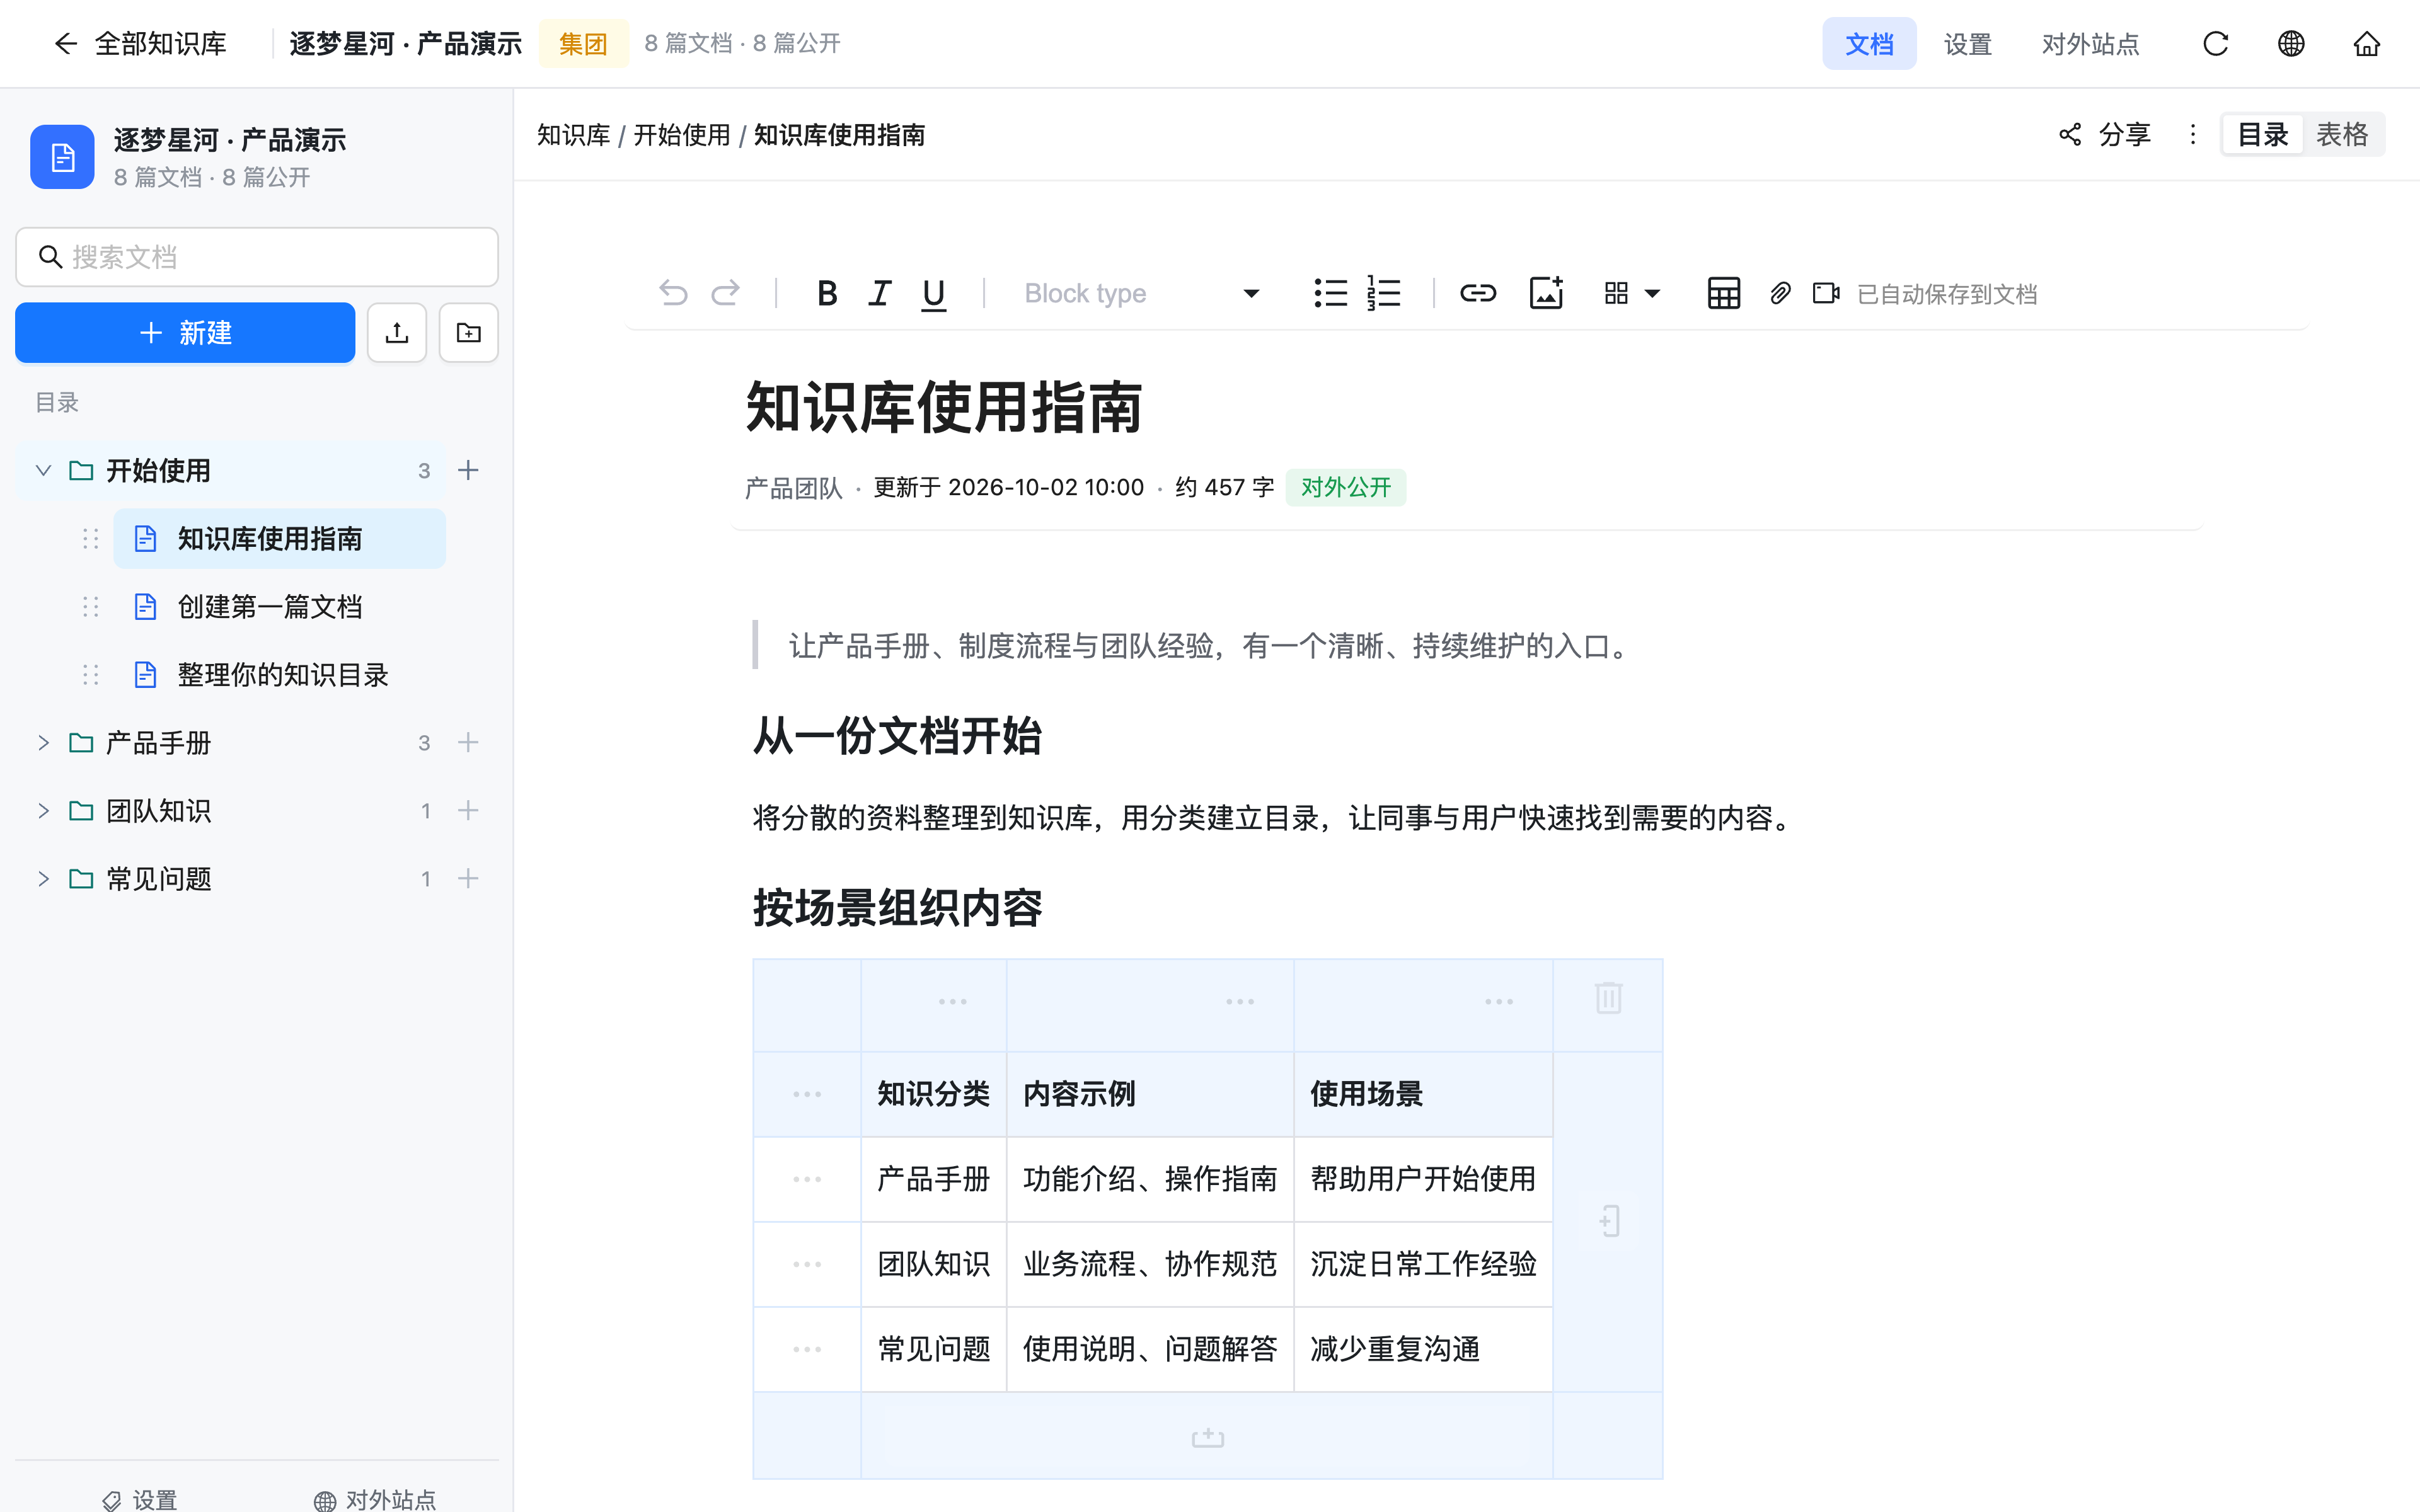Open the 对外站点 tab in top bar
This screenshot has width=2420, height=1512.
[x=2090, y=43]
